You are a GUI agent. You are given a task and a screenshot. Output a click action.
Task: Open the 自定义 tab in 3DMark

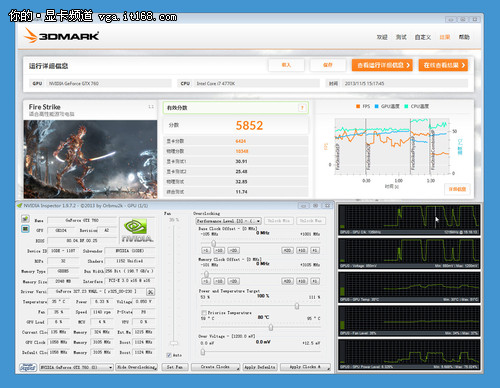point(423,37)
